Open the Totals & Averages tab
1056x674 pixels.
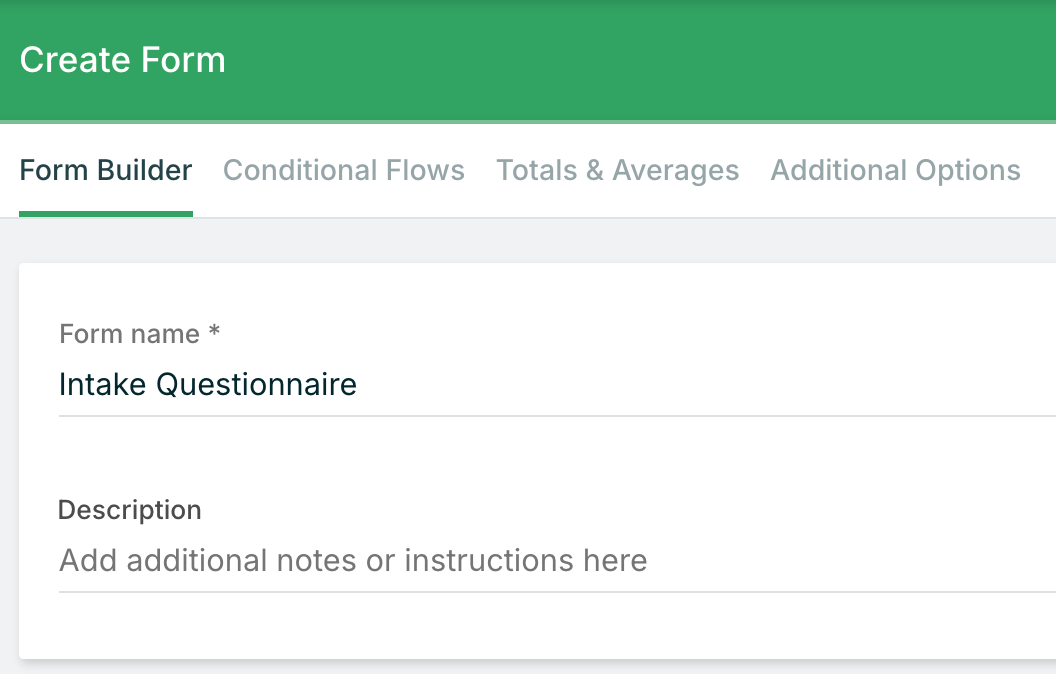tap(618, 170)
